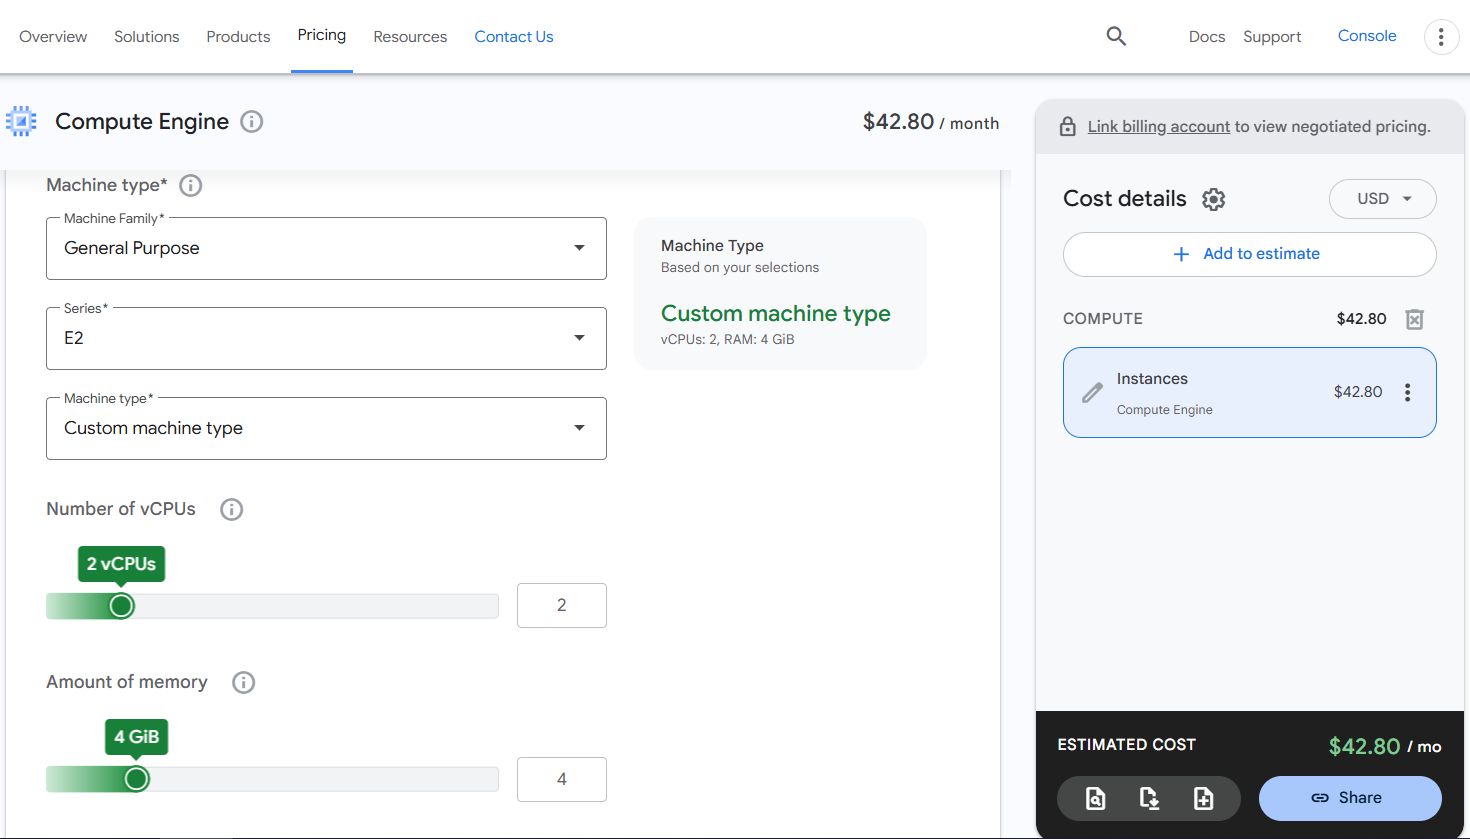1470x839 pixels.
Task: Show info for Number of vCPUs
Action: pyautogui.click(x=231, y=509)
